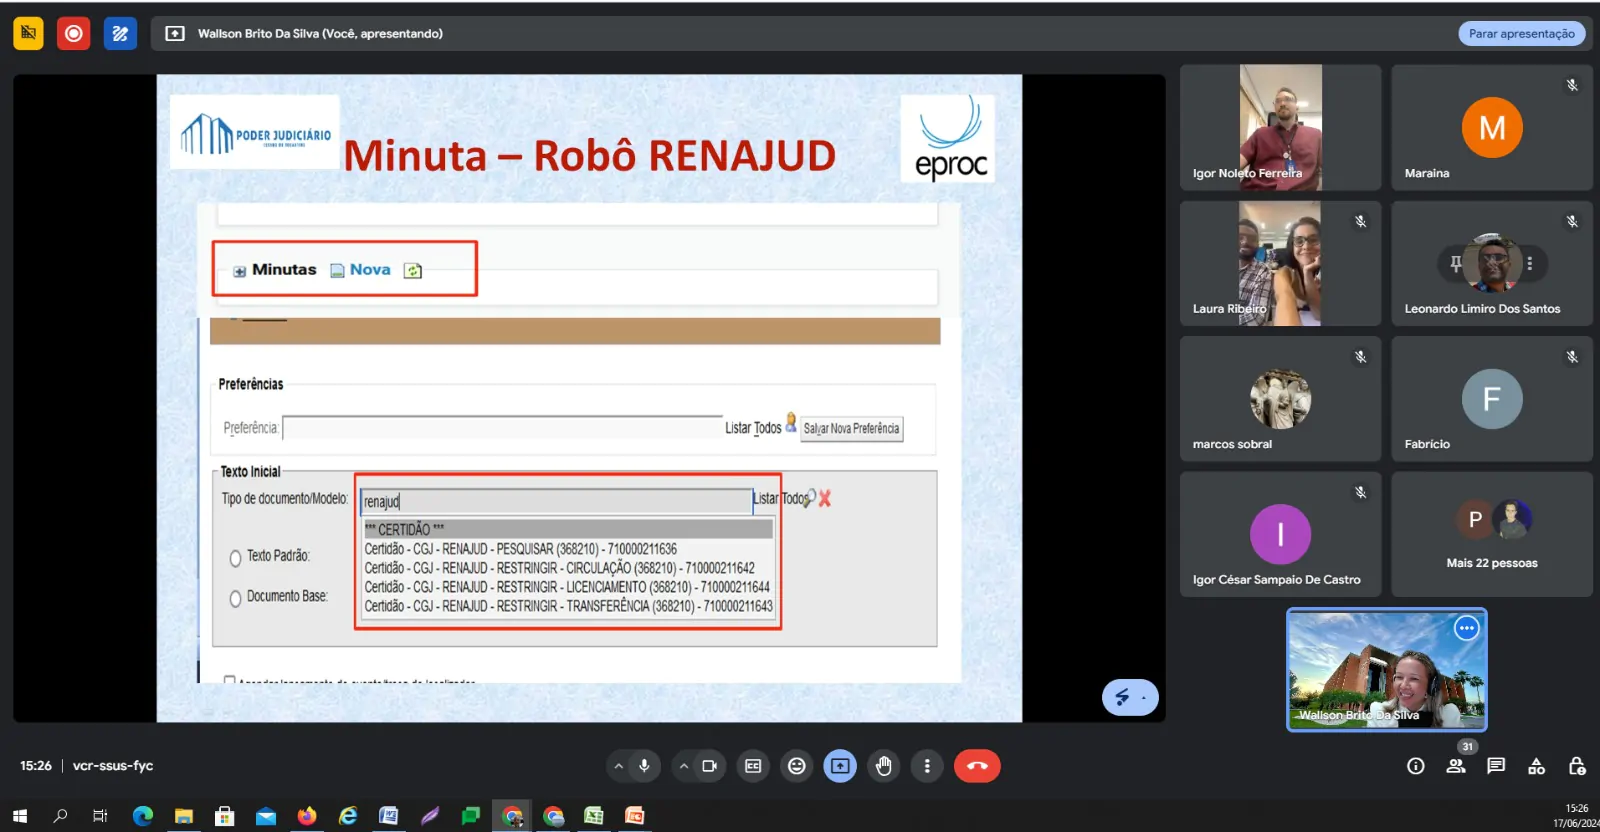Image resolution: width=1600 pixels, height=832 pixels.
Task: Open host controls lock icon
Action: (1577, 766)
